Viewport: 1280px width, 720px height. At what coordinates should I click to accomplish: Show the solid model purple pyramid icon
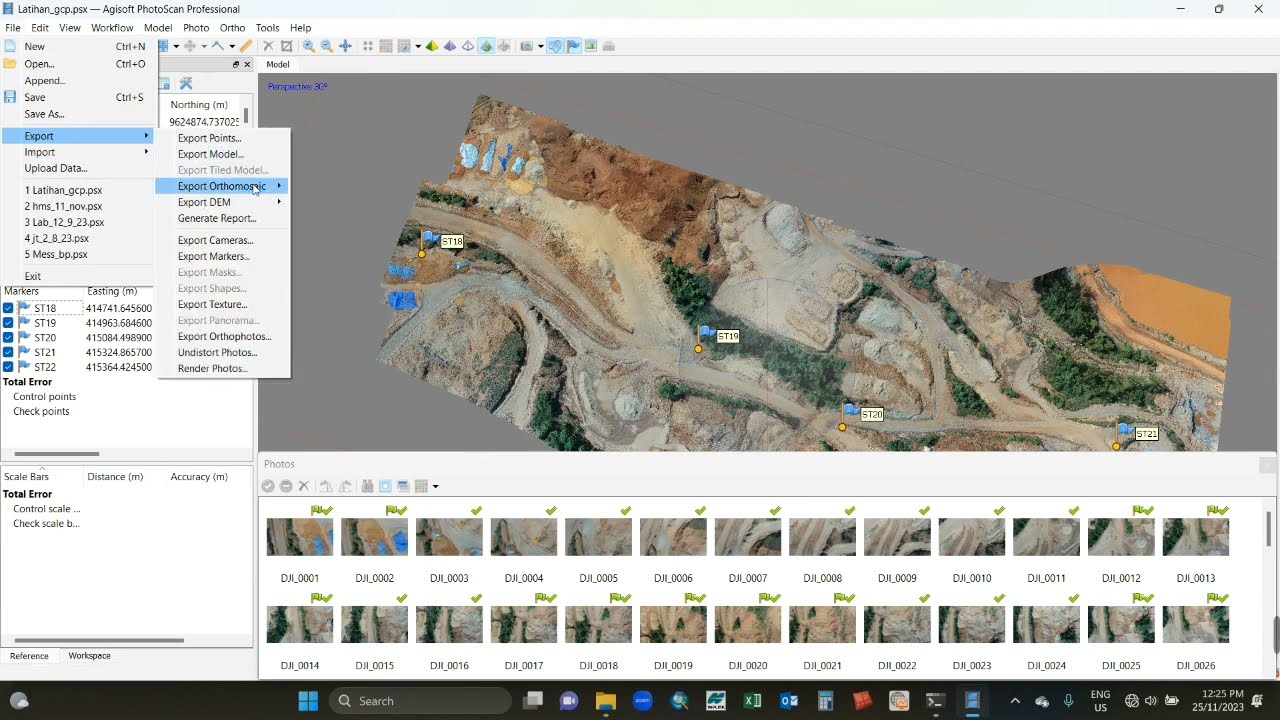(450, 46)
